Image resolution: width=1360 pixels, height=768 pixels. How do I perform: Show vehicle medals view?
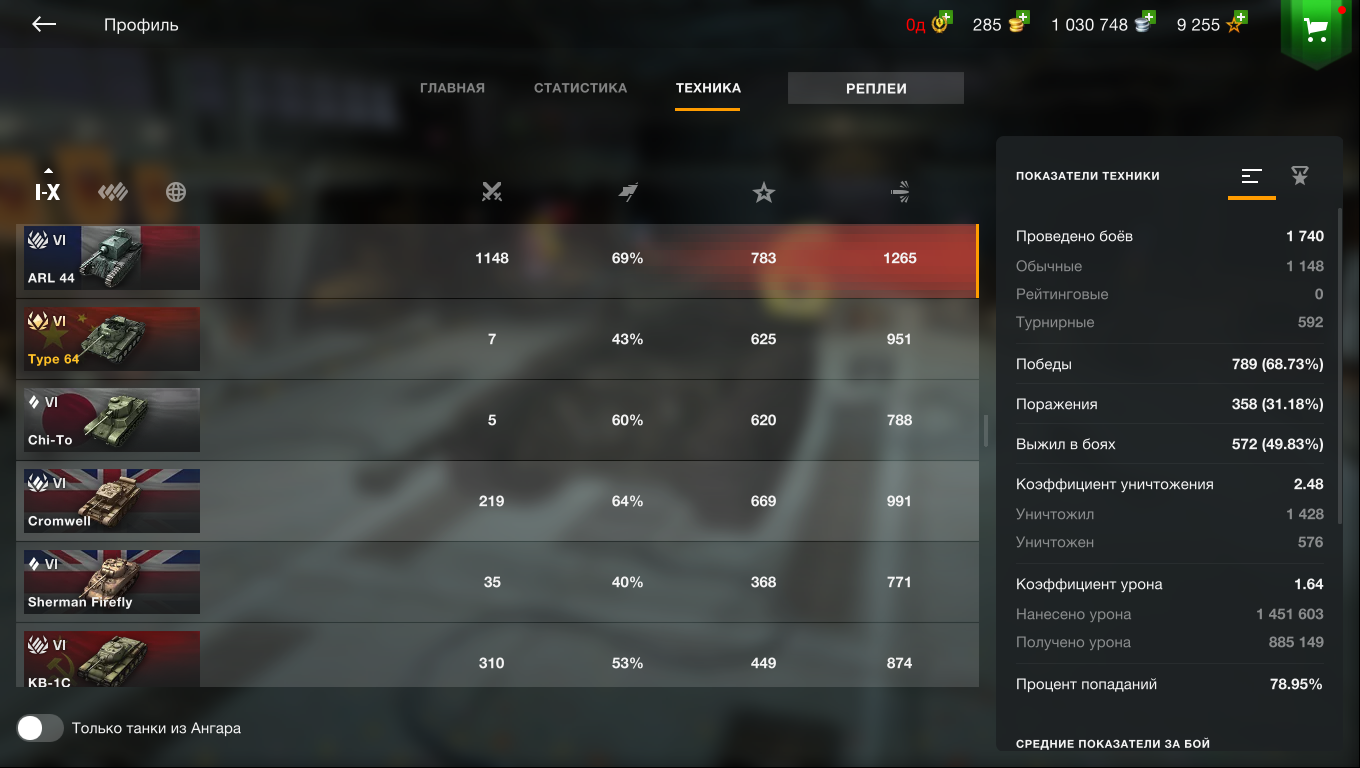(1299, 176)
